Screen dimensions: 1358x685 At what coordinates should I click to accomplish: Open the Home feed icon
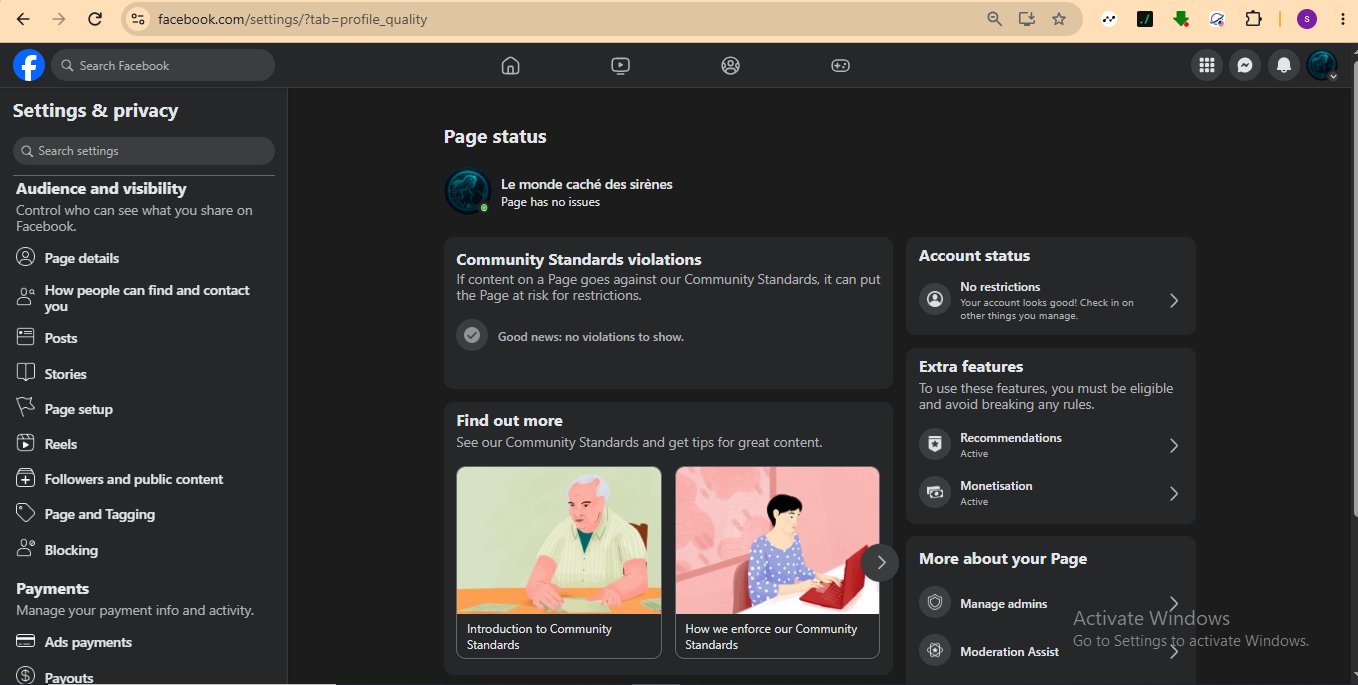pyautogui.click(x=510, y=66)
